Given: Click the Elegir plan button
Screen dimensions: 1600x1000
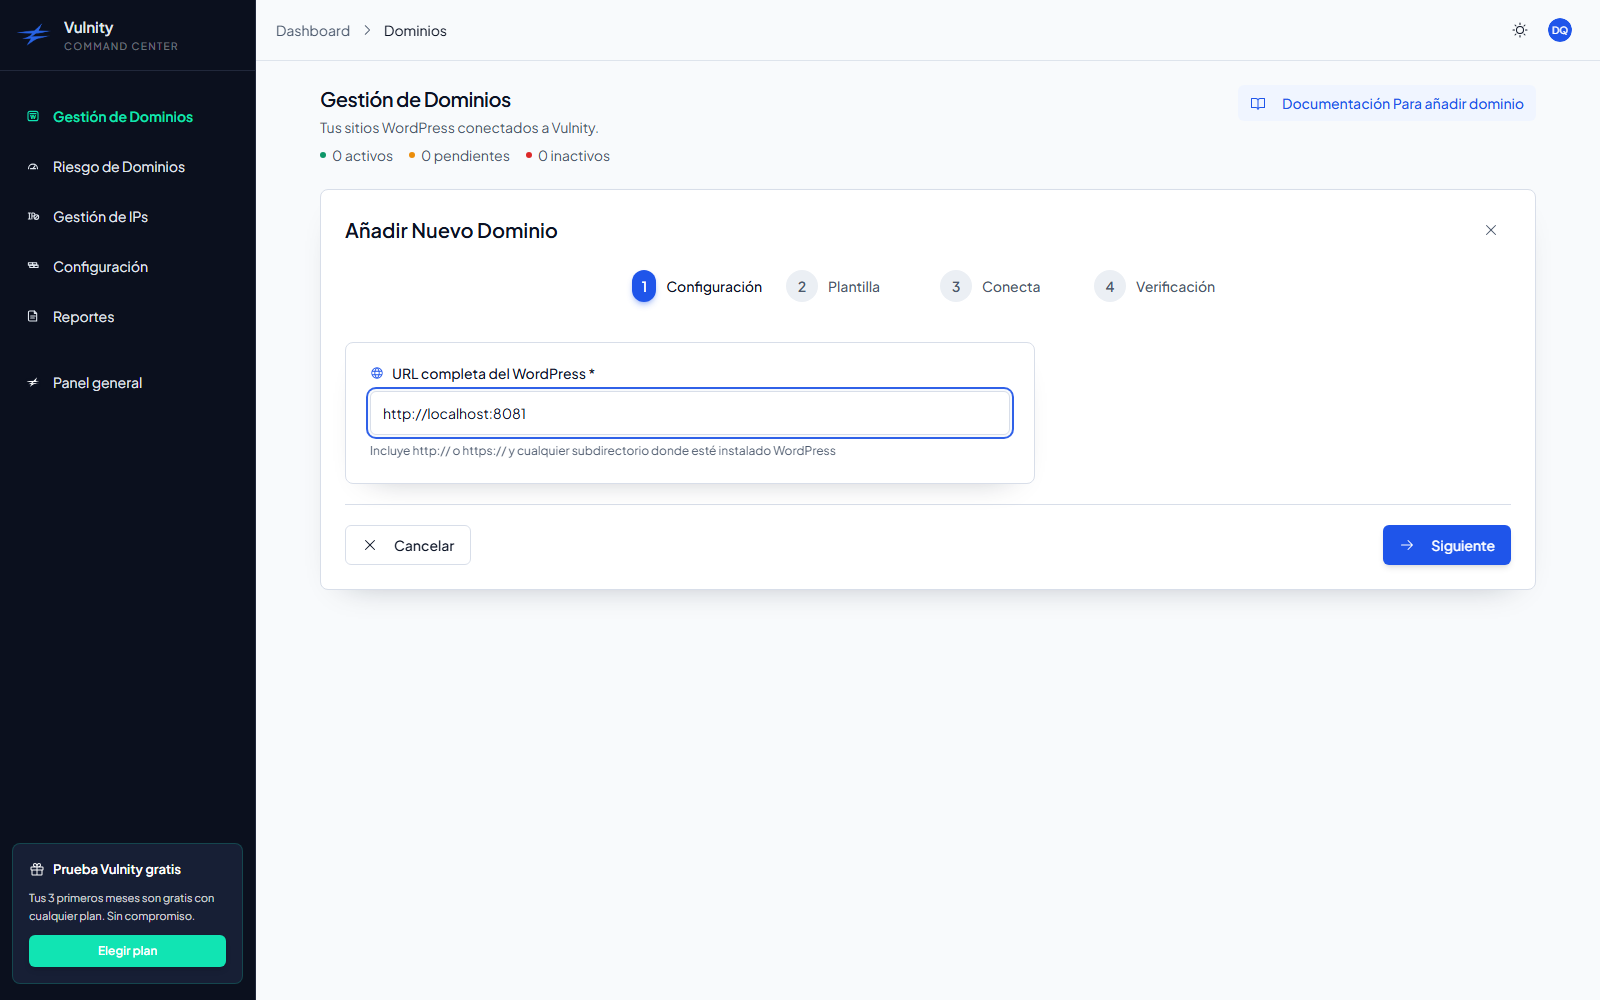Looking at the screenshot, I should [127, 951].
